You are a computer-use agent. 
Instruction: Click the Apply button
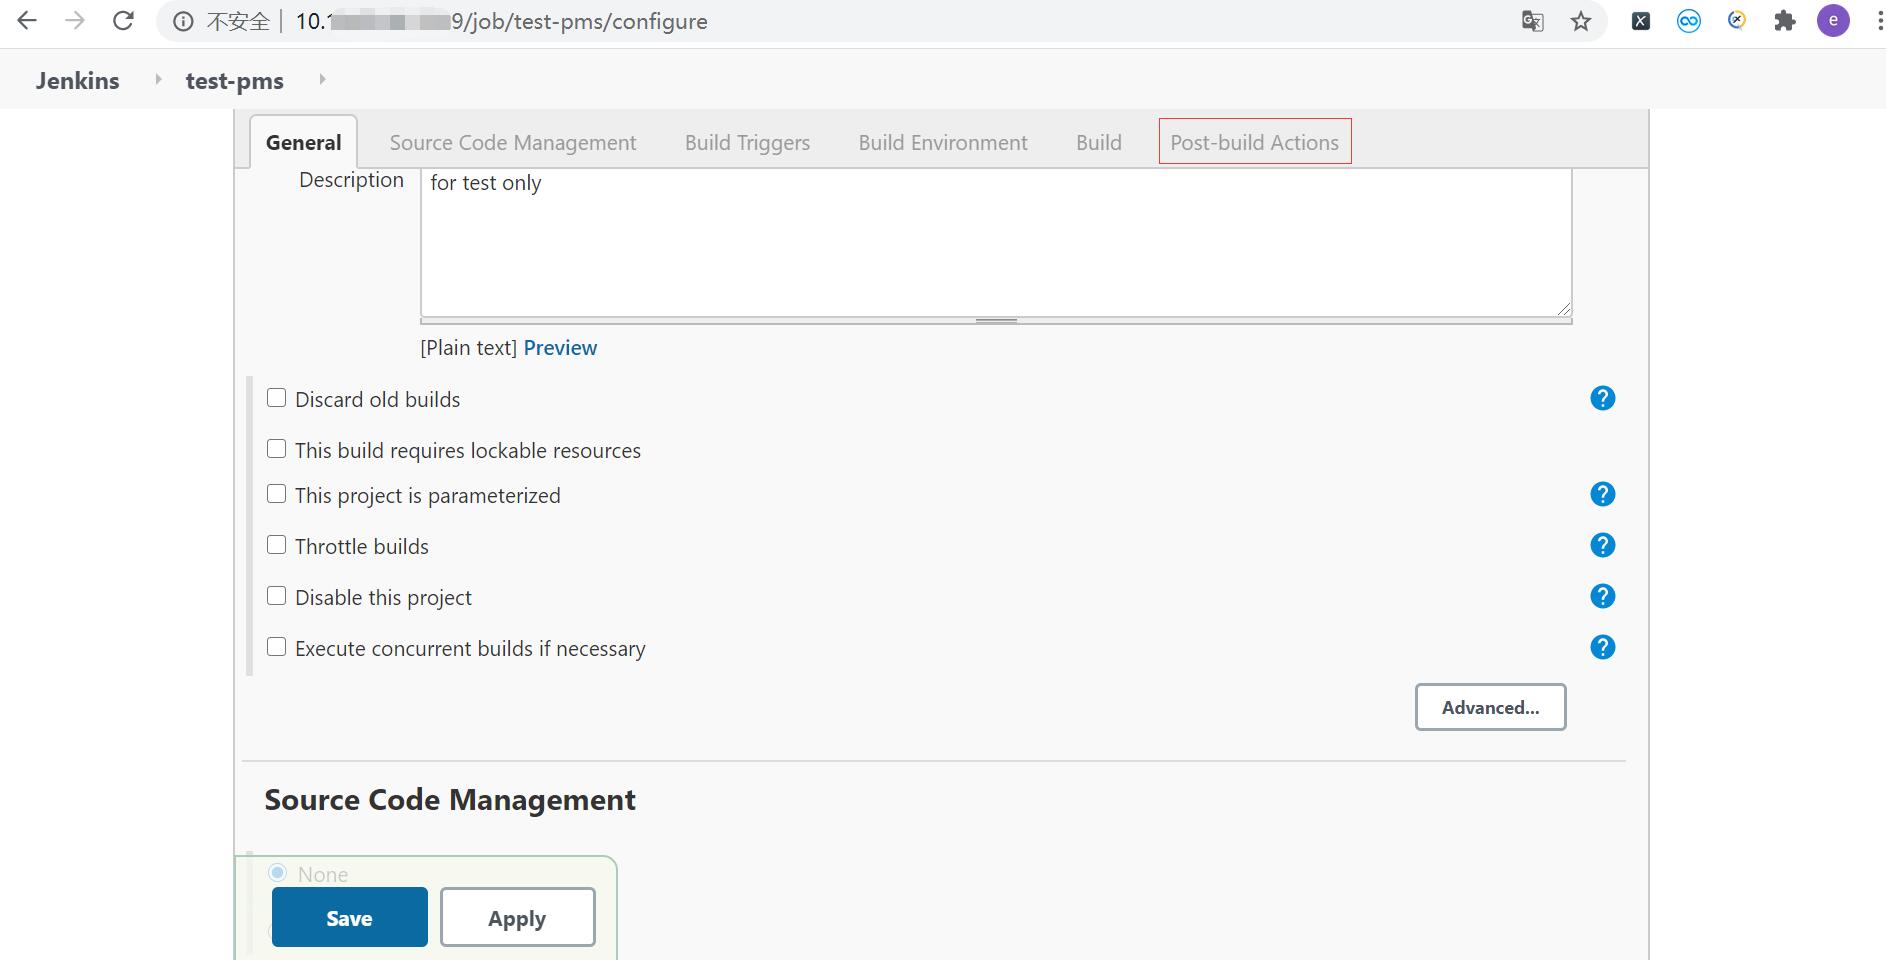pyautogui.click(x=518, y=917)
